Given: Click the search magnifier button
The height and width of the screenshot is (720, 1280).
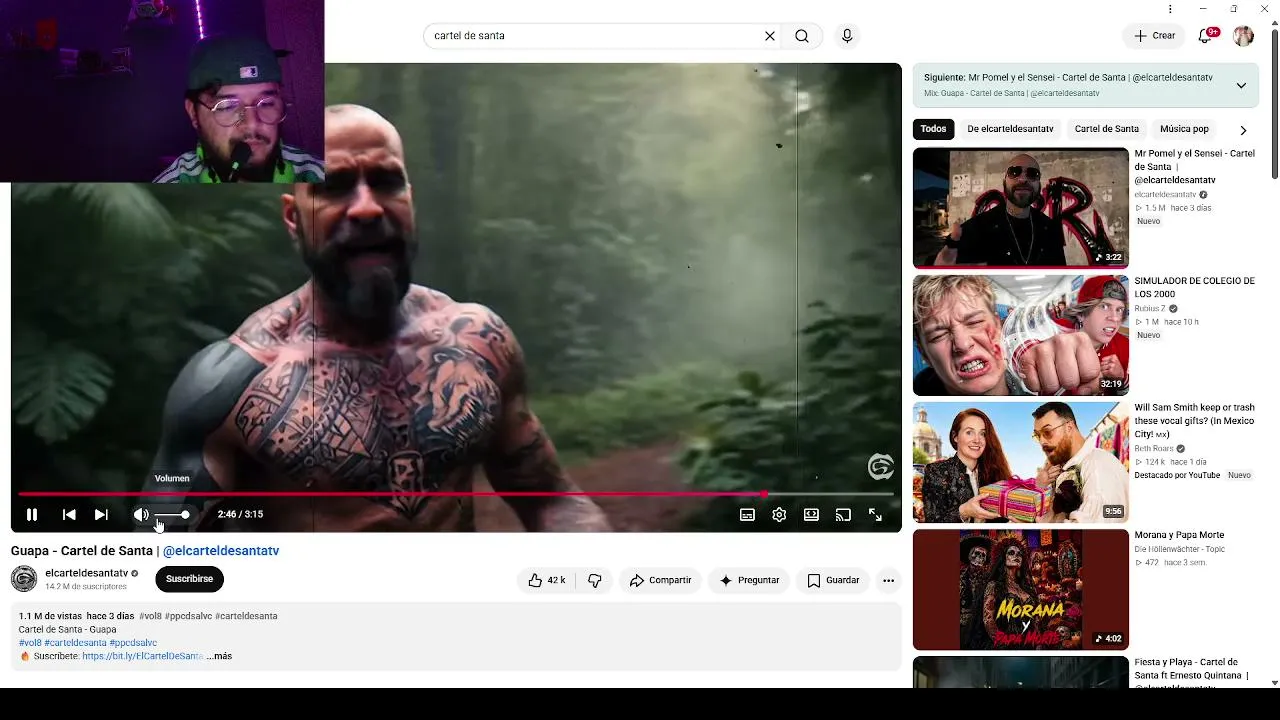Looking at the screenshot, I should coord(802,36).
